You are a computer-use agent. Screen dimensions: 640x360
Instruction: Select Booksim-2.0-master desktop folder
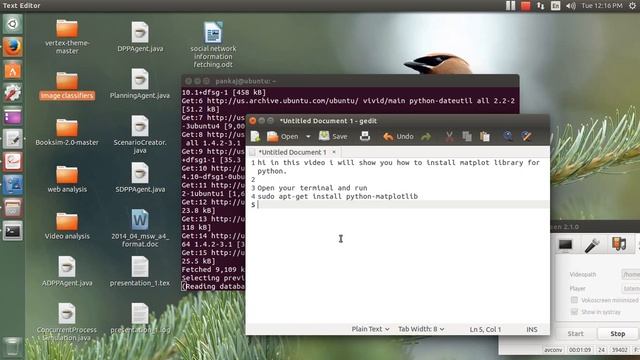click(67, 132)
